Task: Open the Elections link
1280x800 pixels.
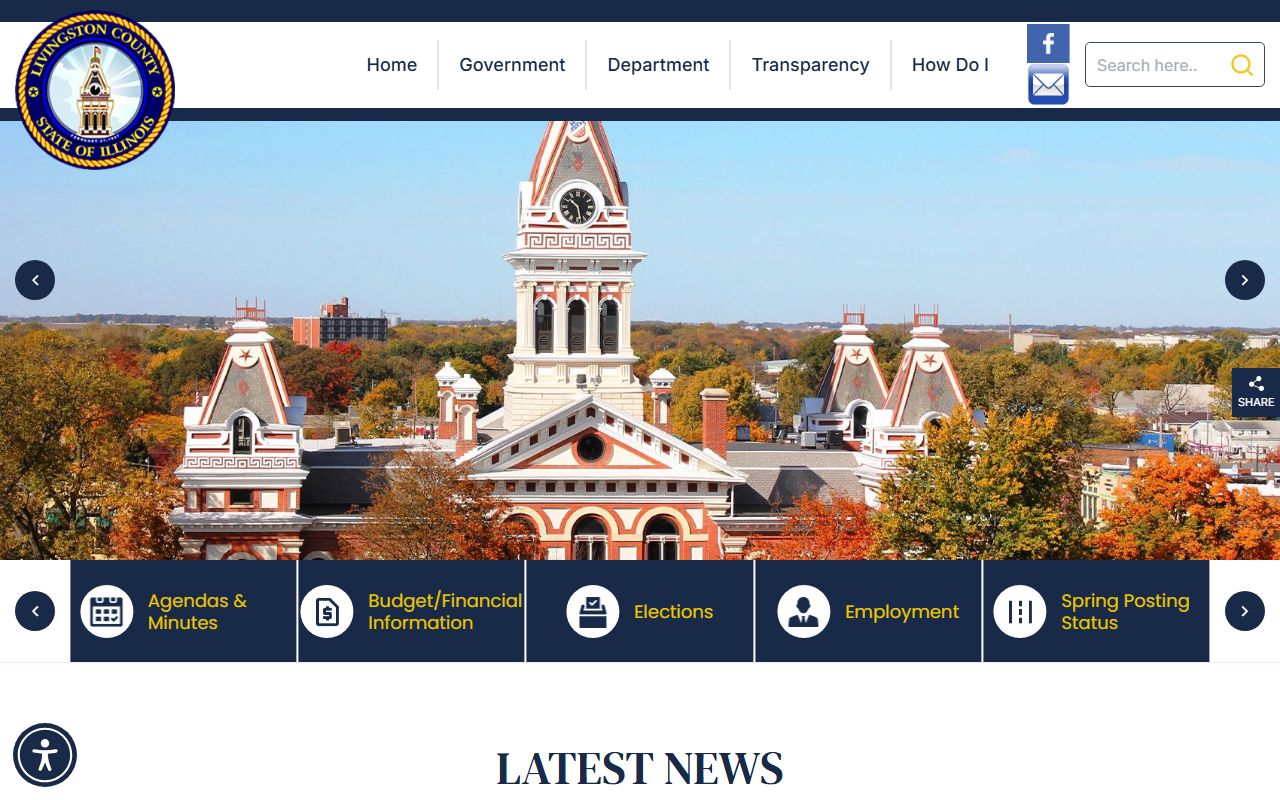Action: coord(674,611)
